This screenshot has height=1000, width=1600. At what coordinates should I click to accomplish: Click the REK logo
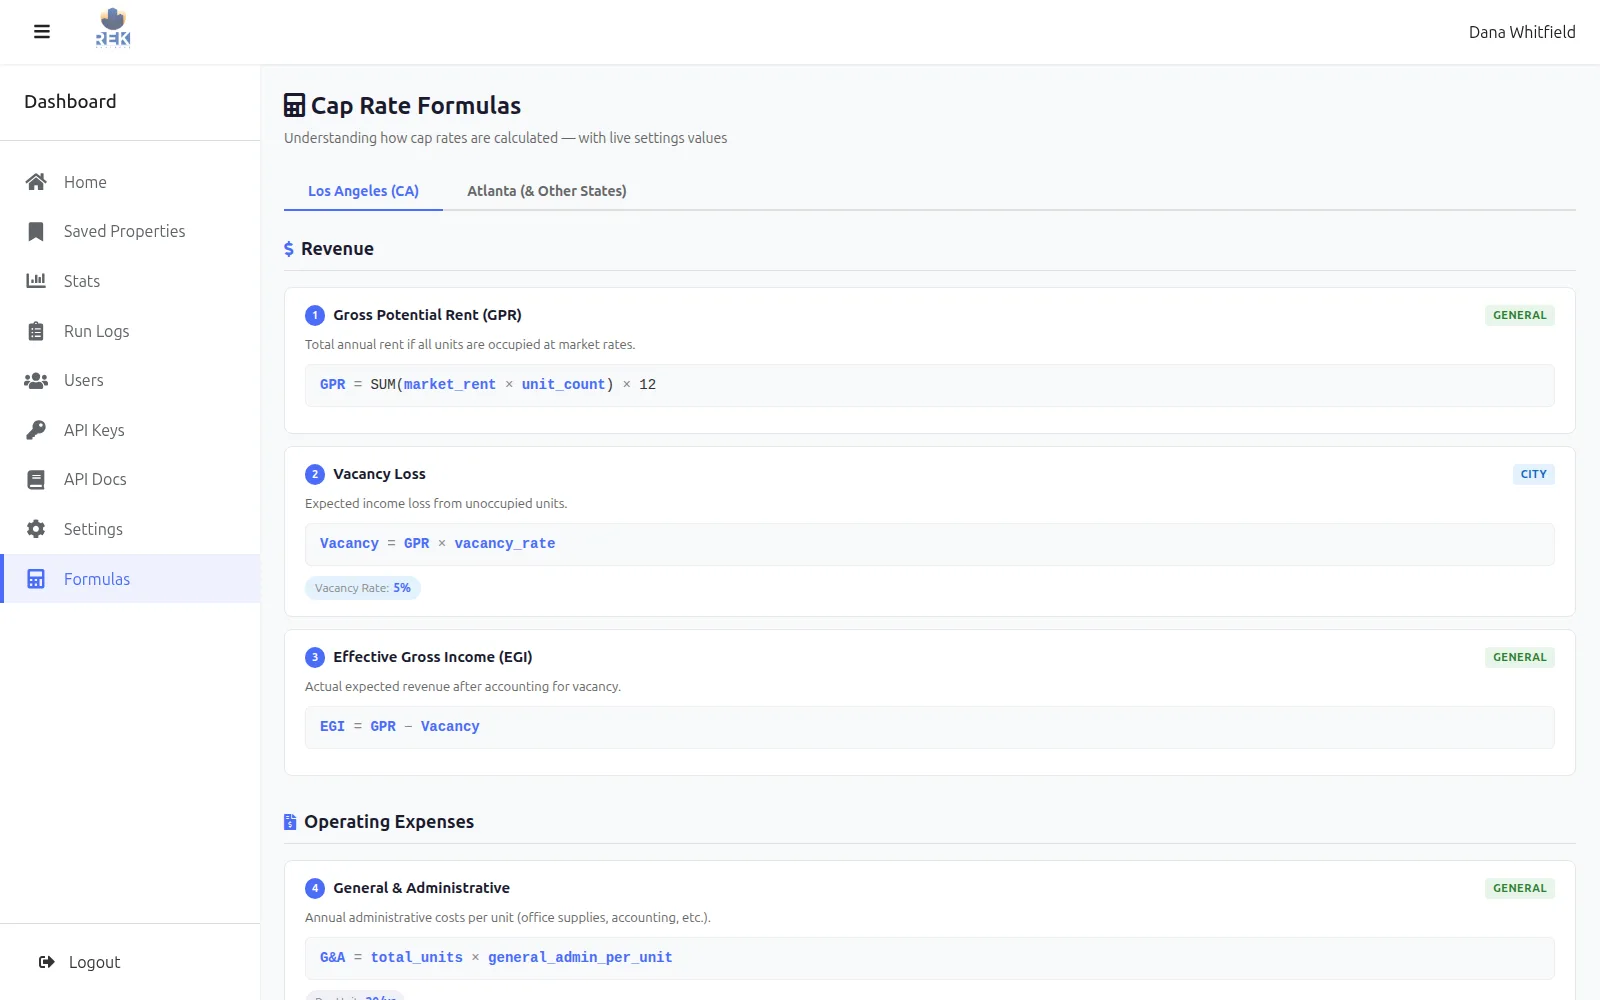pyautogui.click(x=113, y=28)
